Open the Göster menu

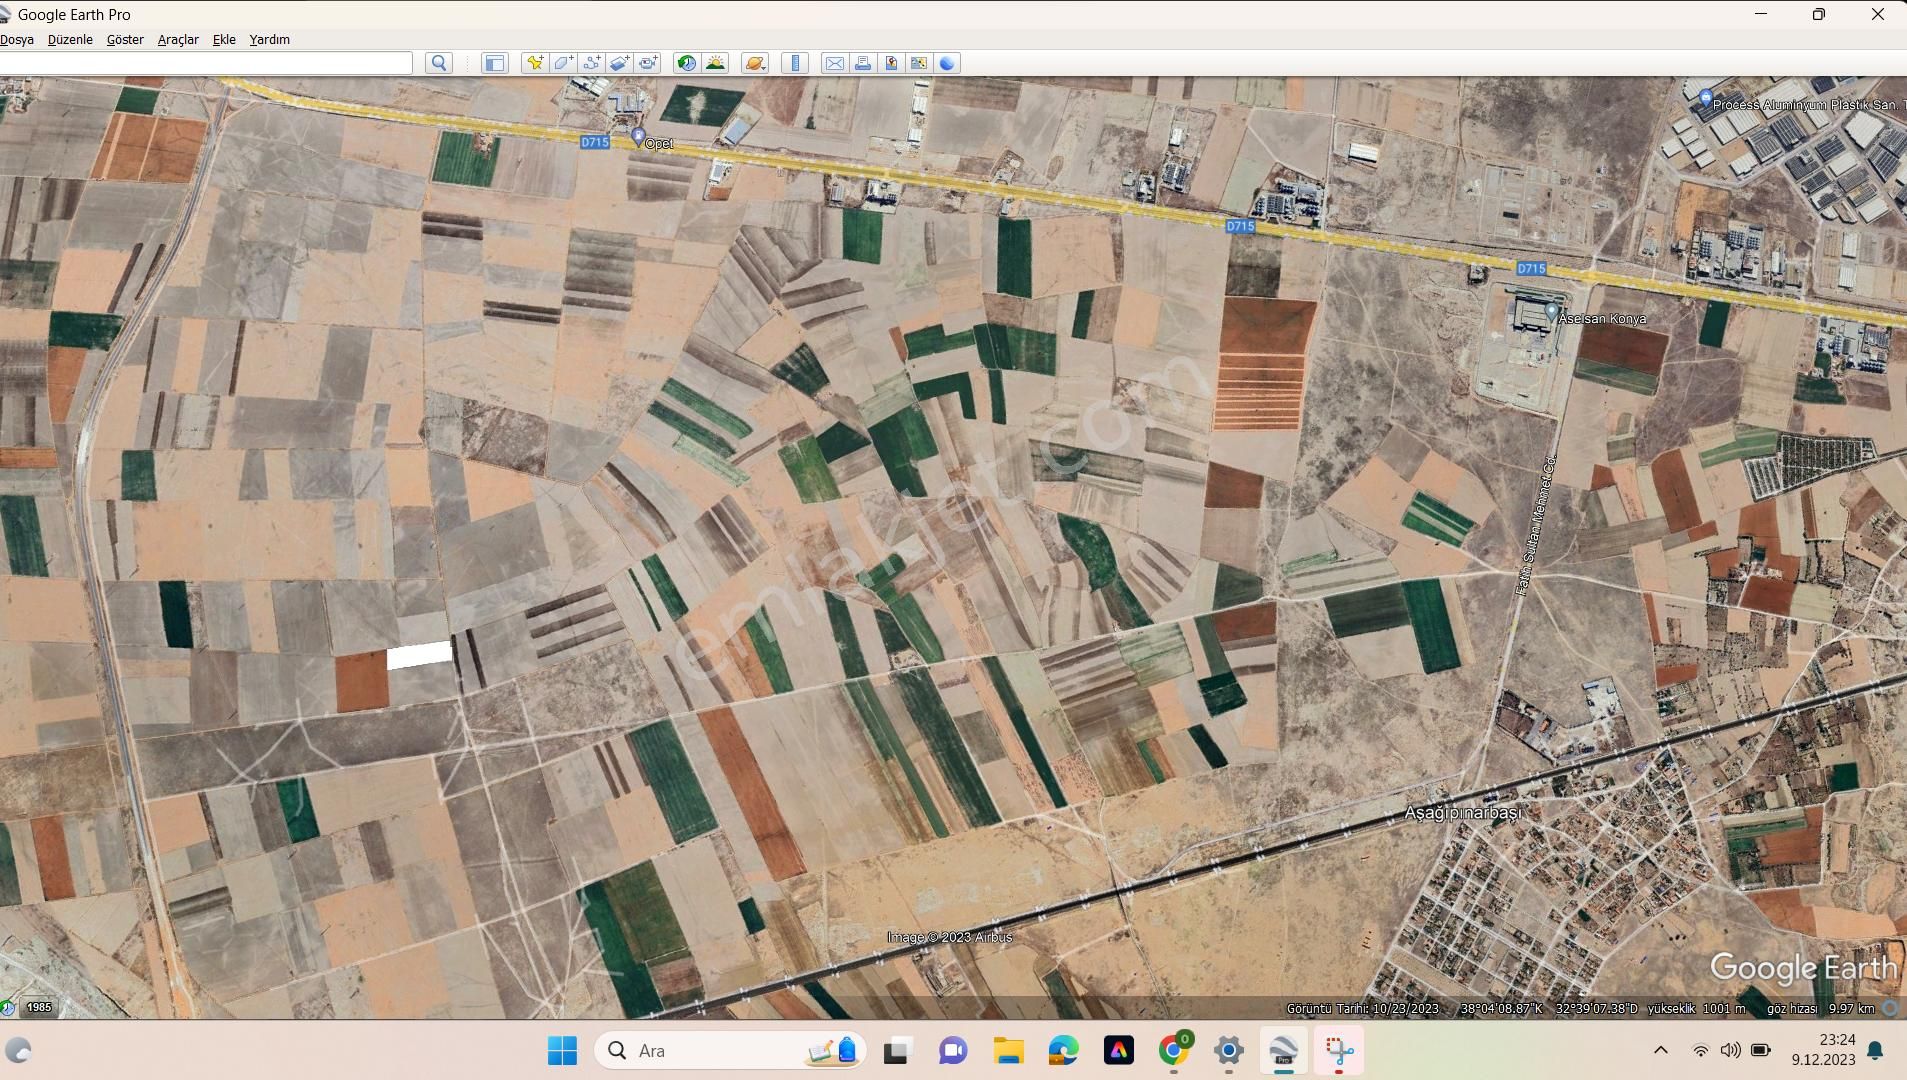[125, 40]
